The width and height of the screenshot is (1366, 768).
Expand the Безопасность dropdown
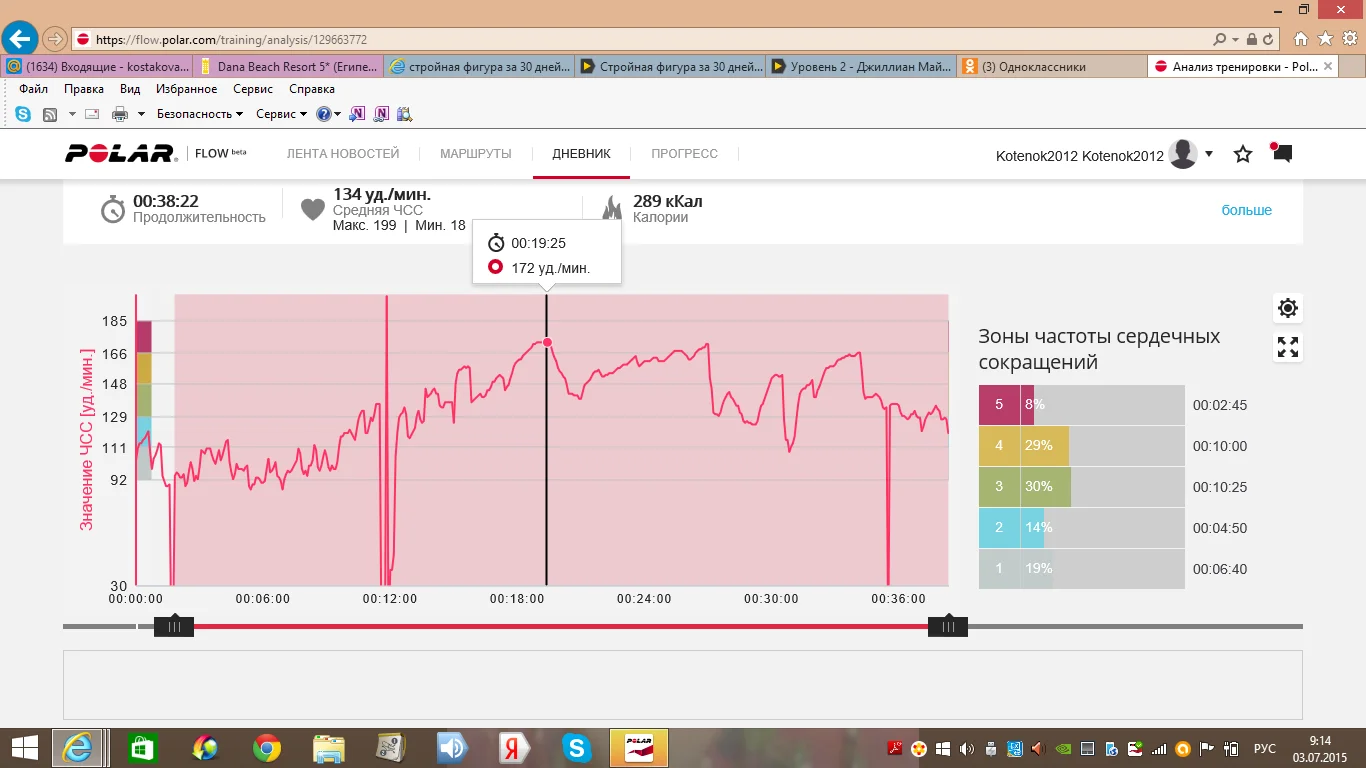pos(200,114)
